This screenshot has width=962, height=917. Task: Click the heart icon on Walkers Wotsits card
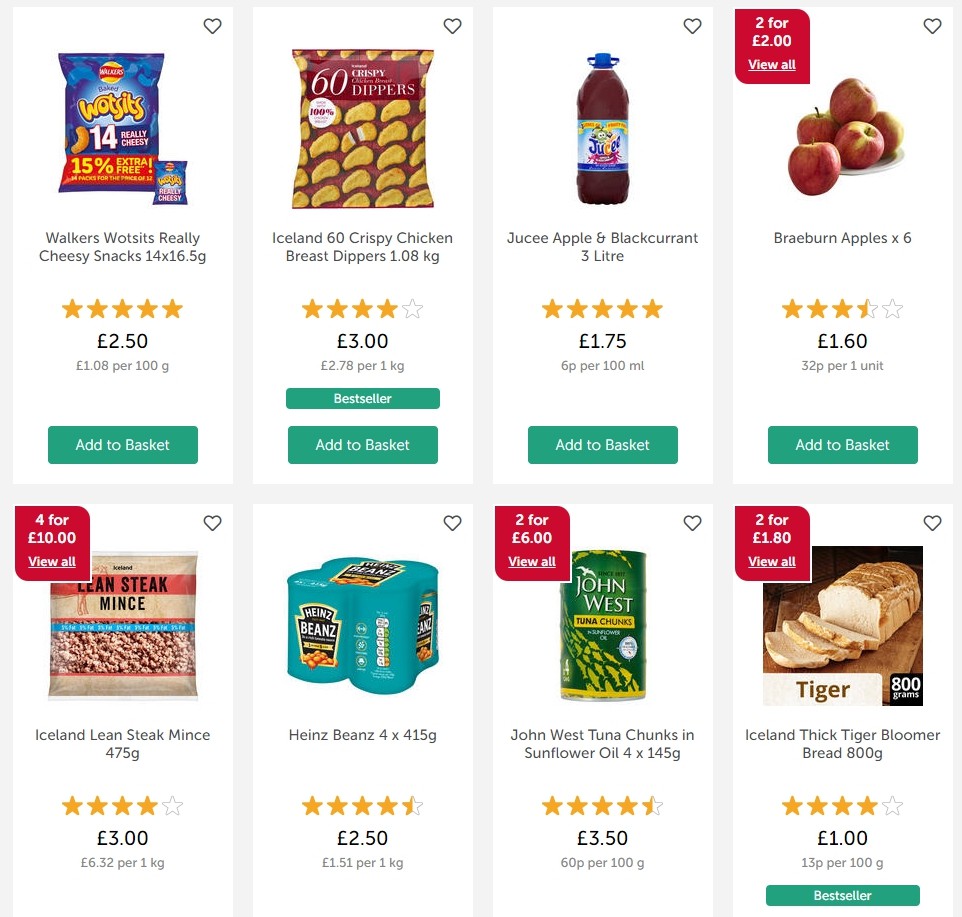(212, 26)
